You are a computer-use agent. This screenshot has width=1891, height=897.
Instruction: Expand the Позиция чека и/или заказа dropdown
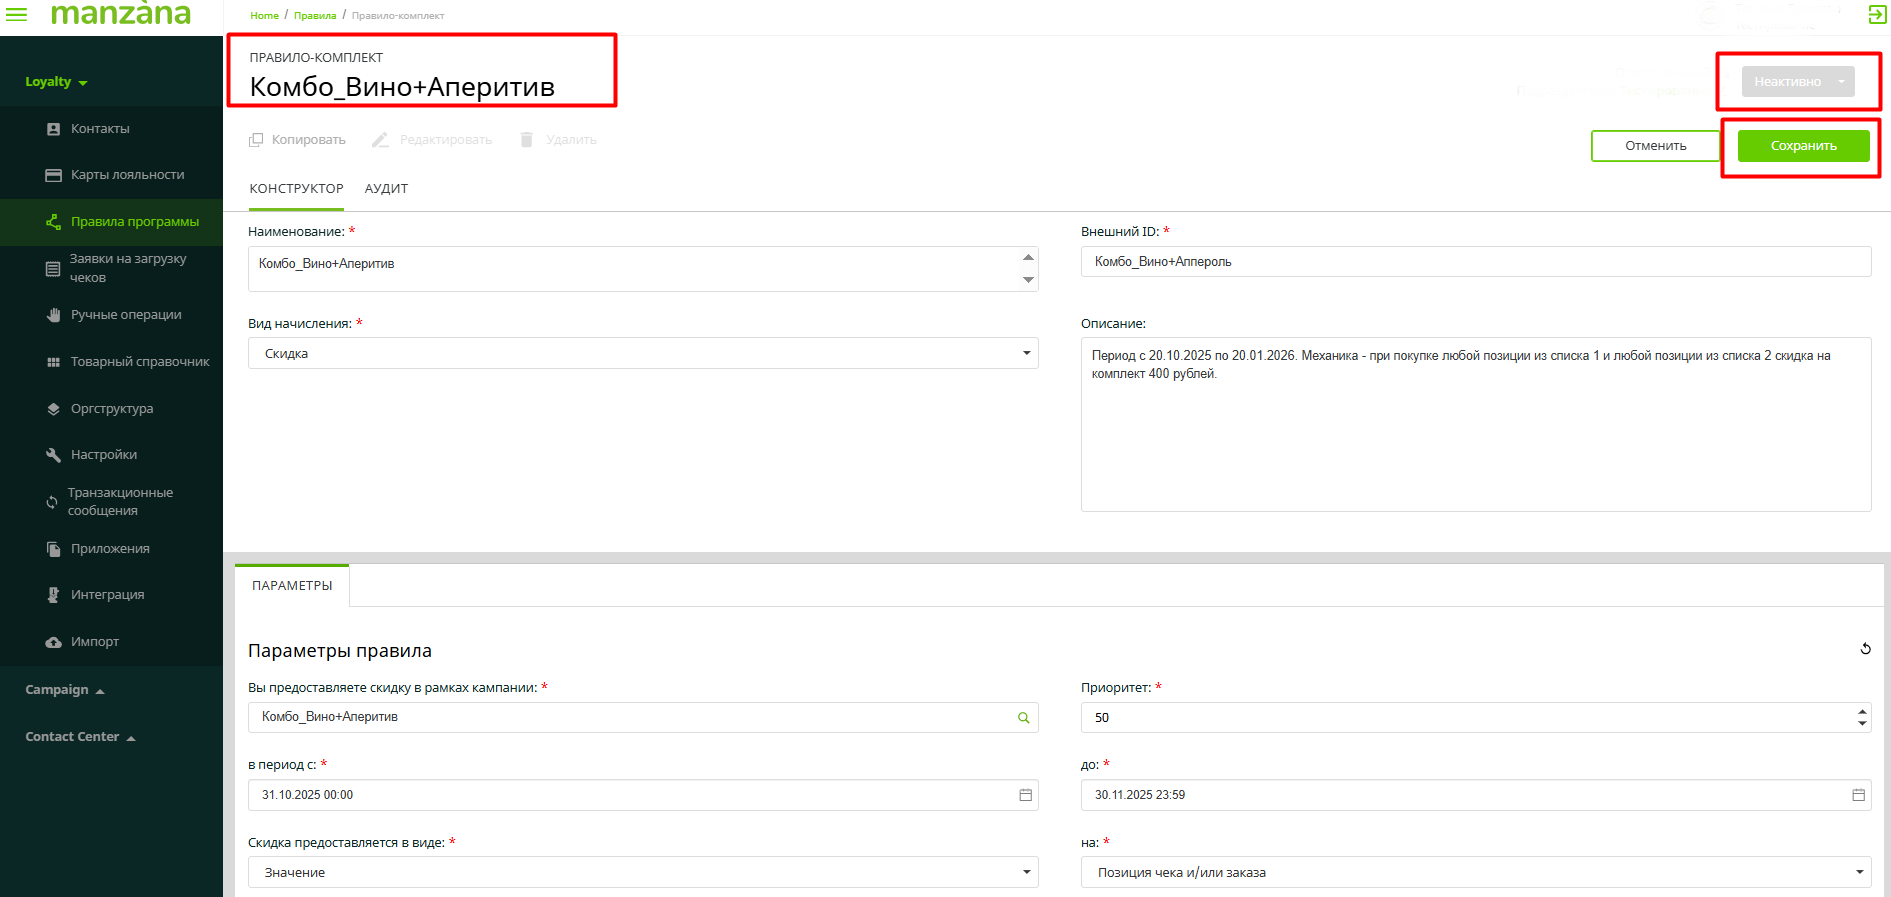click(x=1859, y=872)
